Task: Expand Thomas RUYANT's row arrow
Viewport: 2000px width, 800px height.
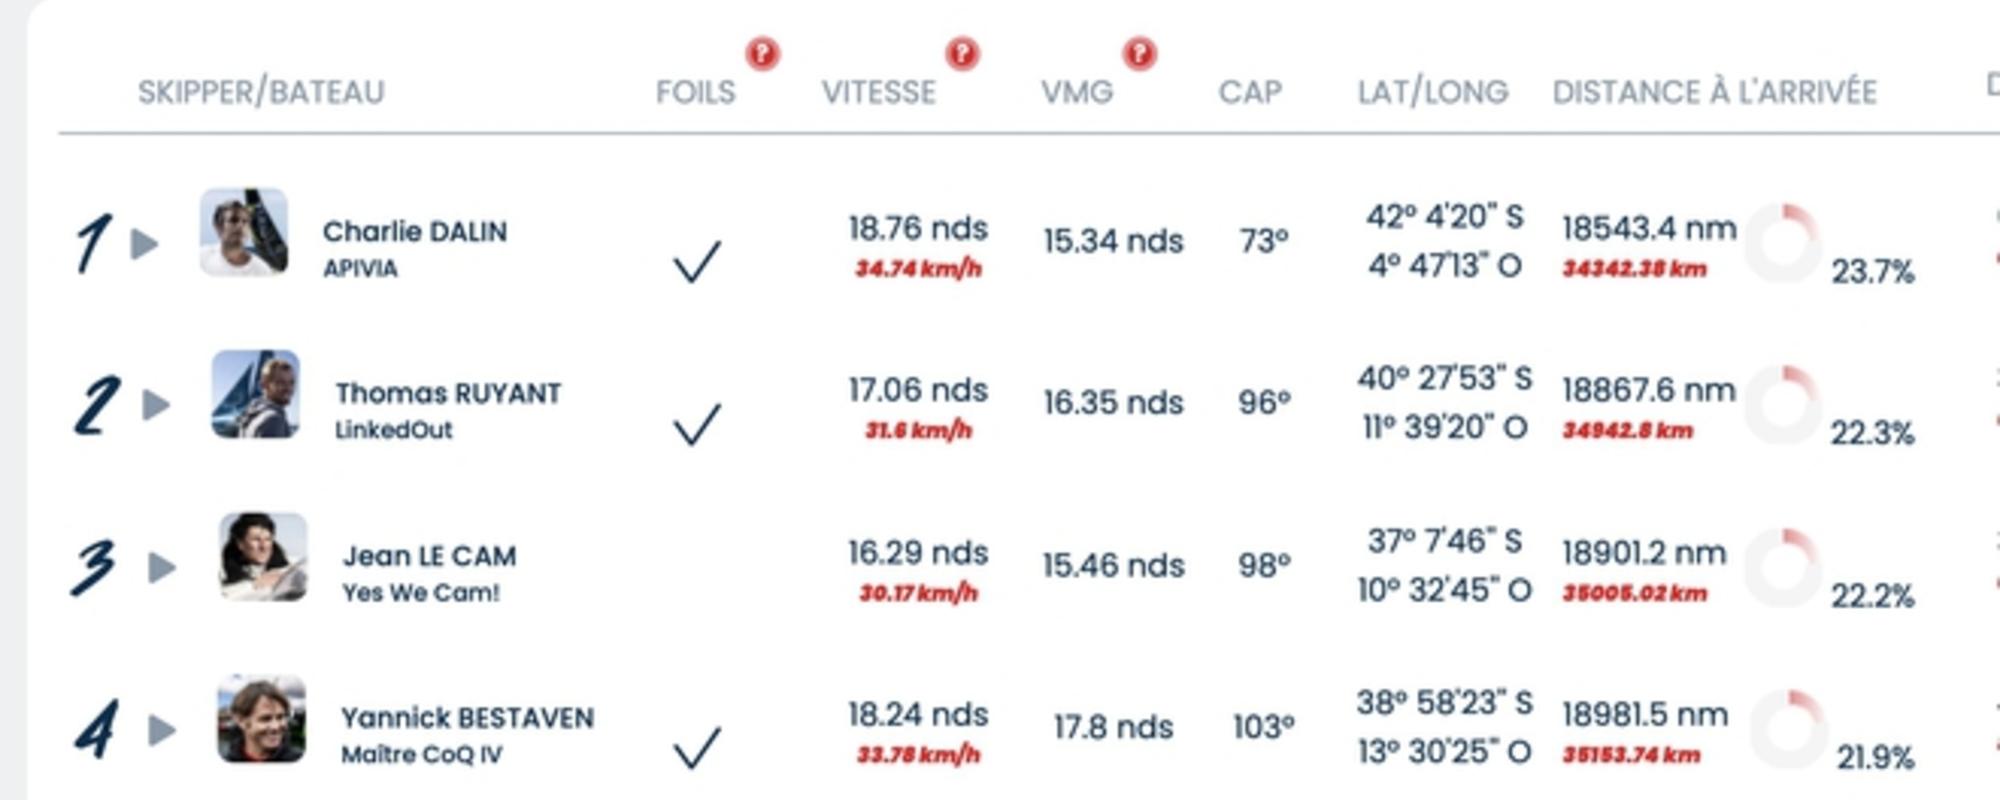Action: (156, 405)
